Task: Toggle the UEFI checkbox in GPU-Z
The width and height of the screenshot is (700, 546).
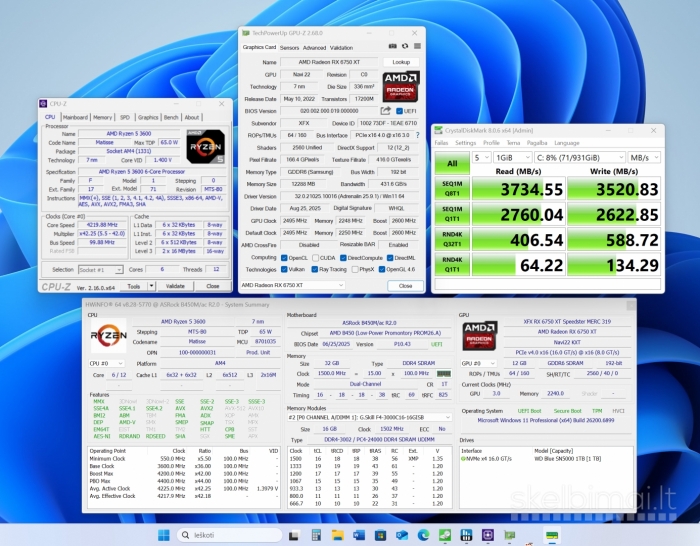Action: click(399, 111)
